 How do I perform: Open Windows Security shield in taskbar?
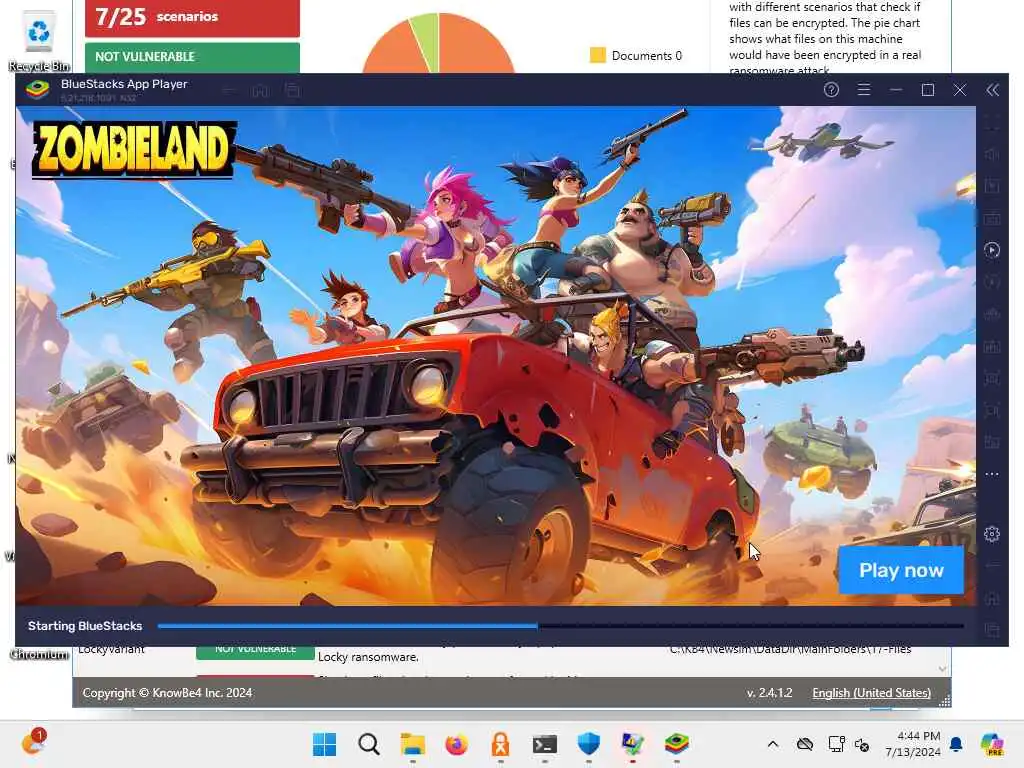coord(588,744)
